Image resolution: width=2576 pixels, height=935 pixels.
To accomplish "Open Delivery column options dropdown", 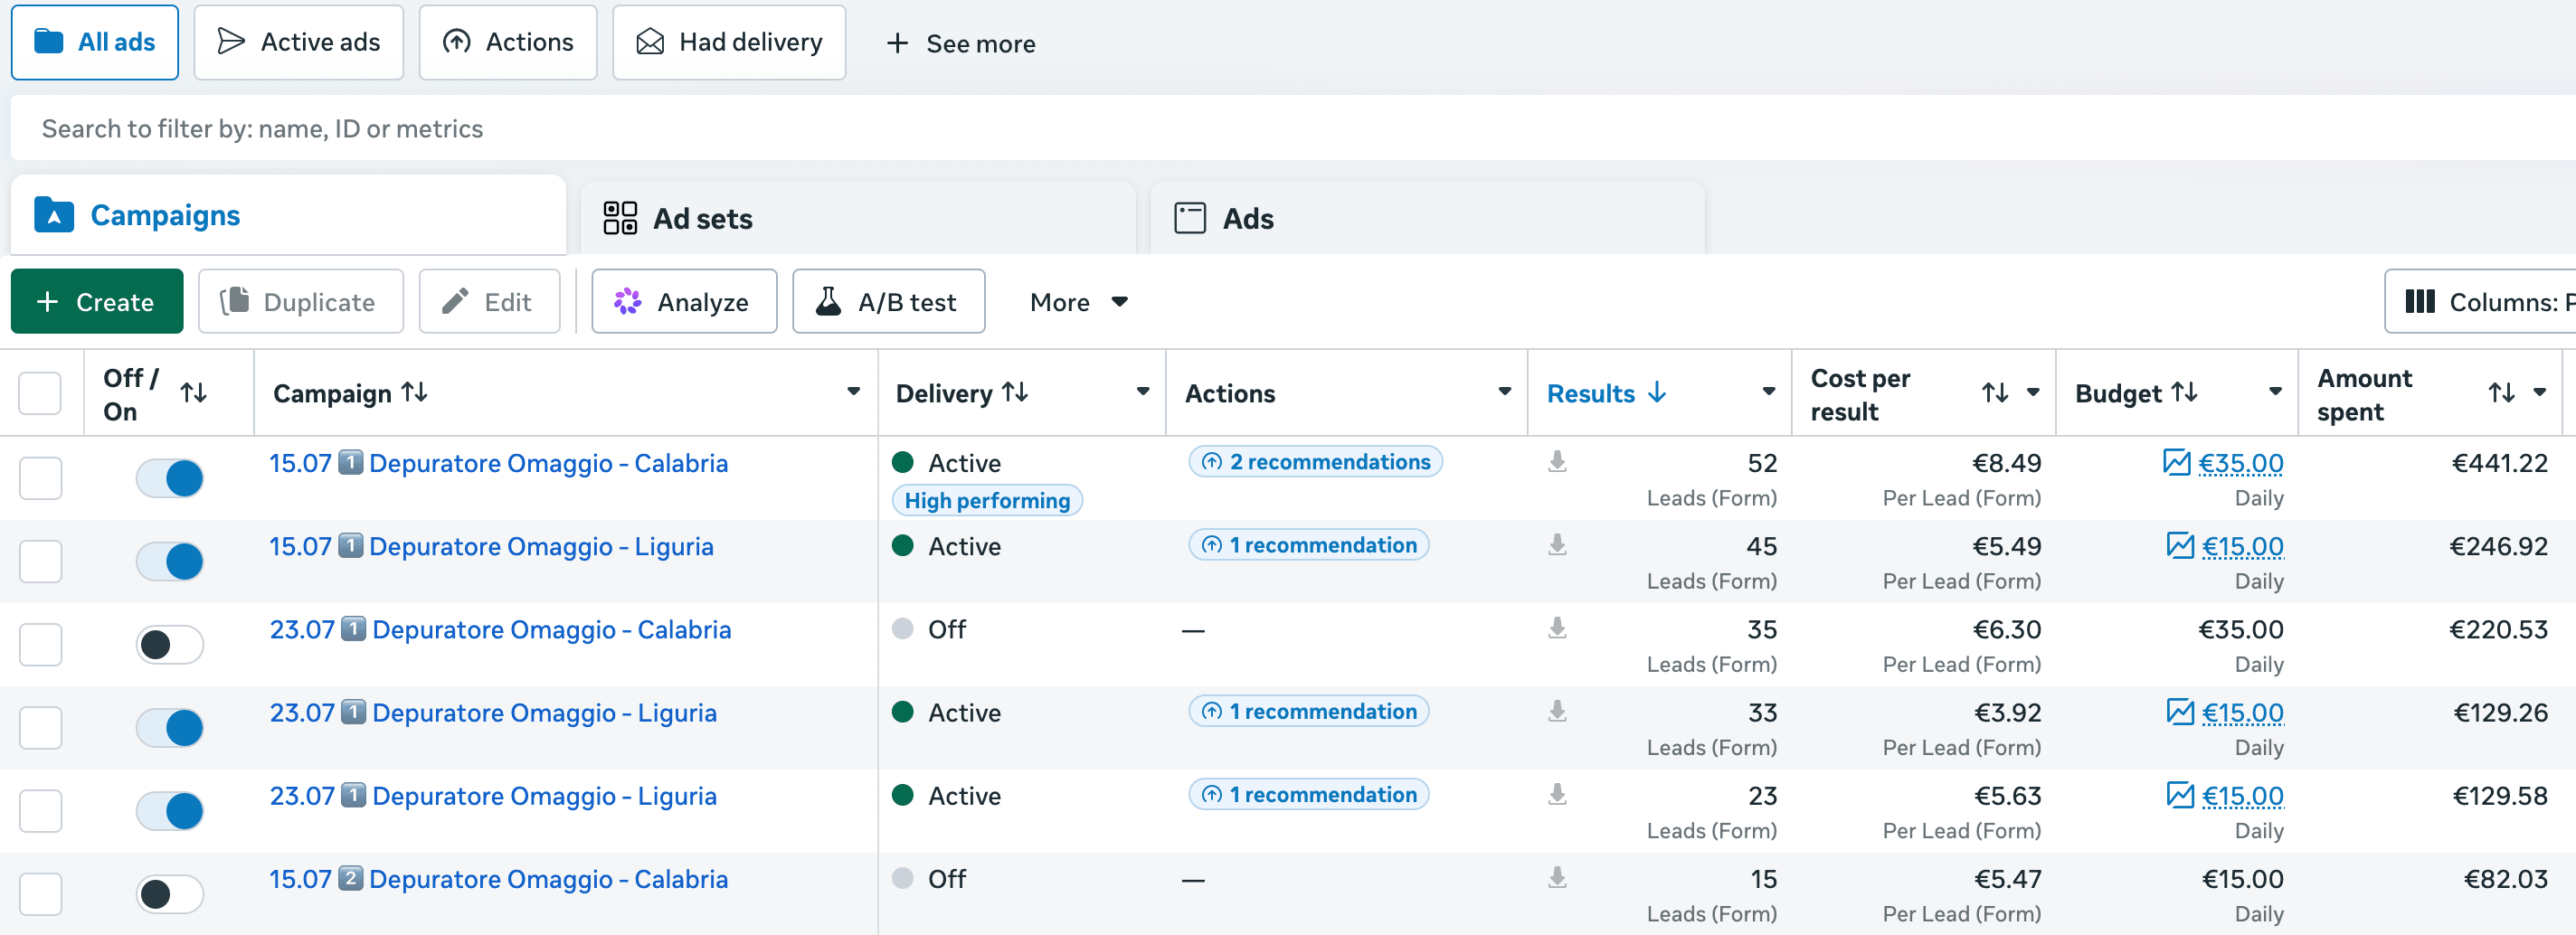I will click(1142, 392).
